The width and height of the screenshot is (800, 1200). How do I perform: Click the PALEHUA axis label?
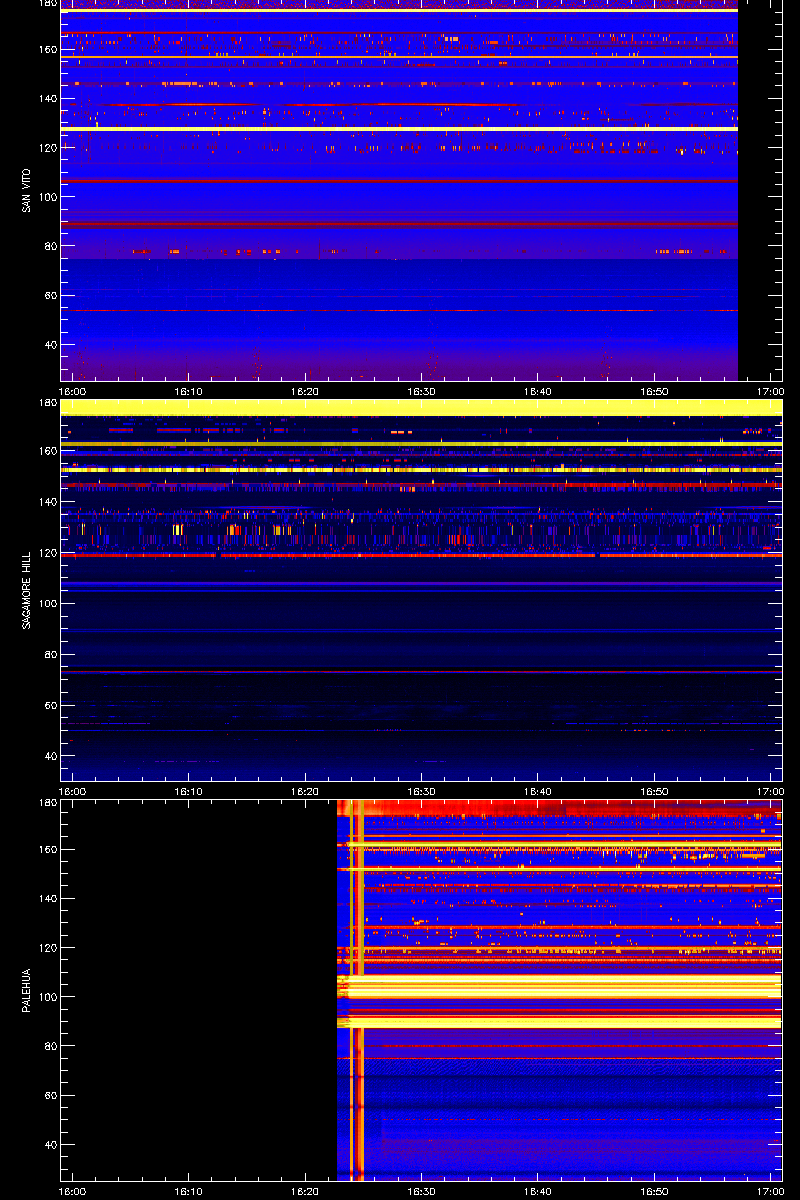(27, 990)
